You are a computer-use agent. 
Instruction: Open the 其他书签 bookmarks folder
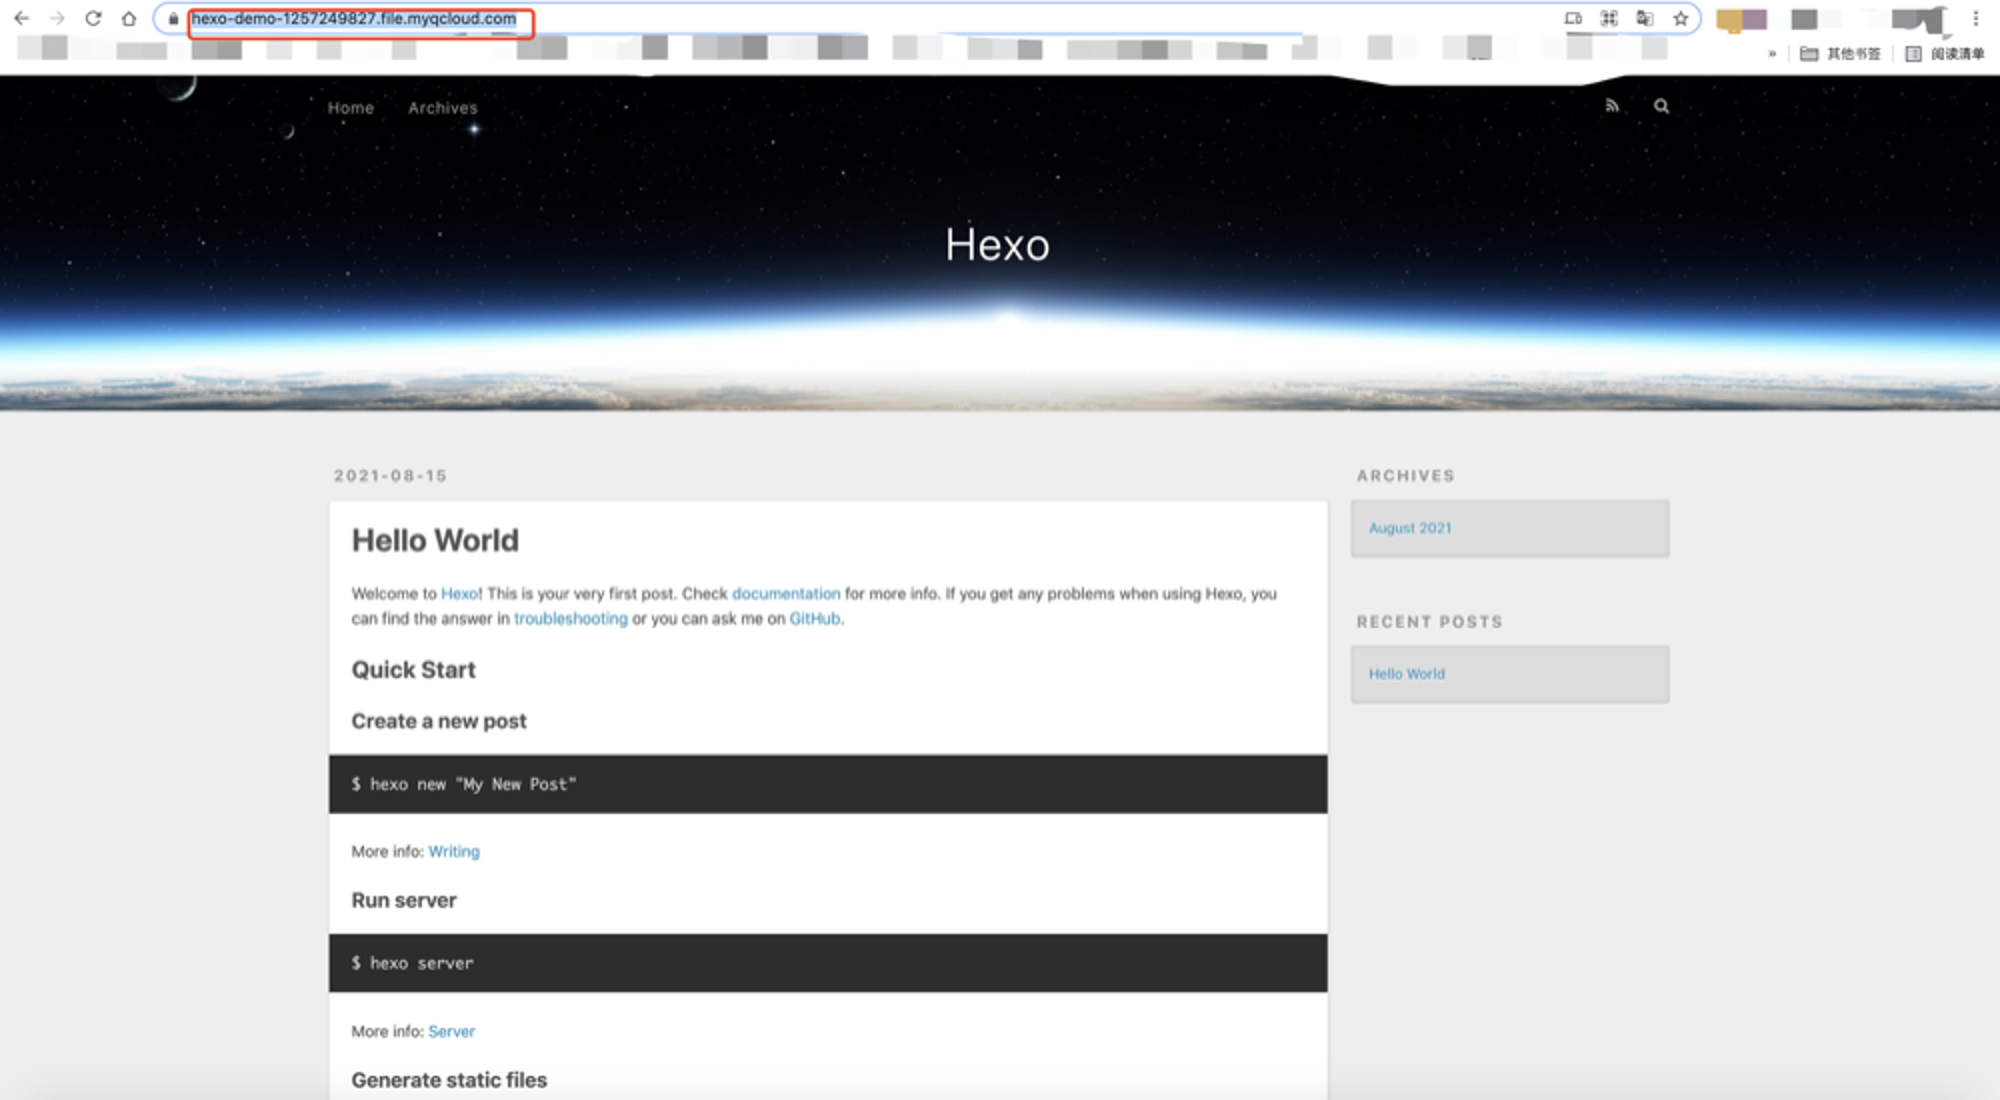click(1840, 54)
